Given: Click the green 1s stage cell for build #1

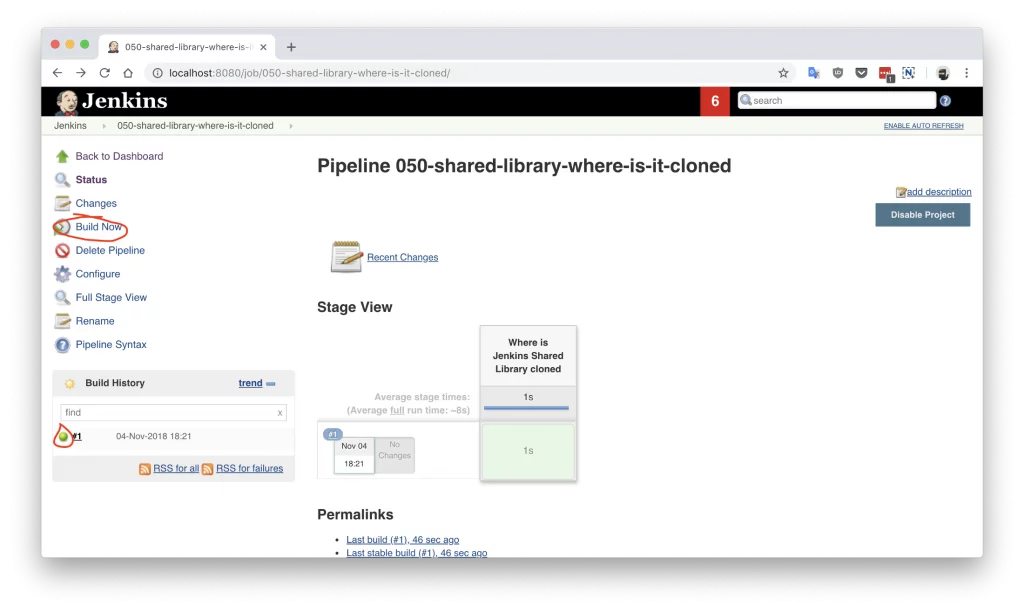Looking at the screenshot, I should click(528, 451).
